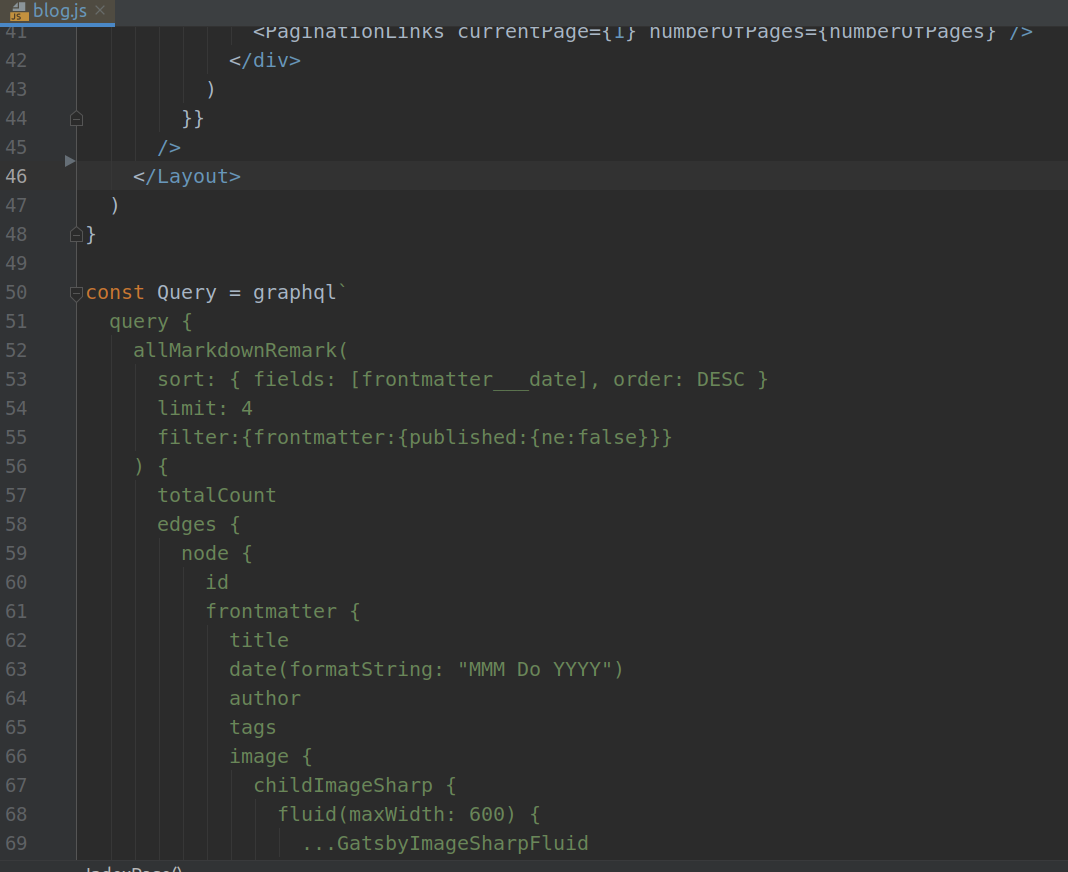The image size is (1068, 872).
Task: Click childImageSharp { on line 67
Action: pyautogui.click(x=355, y=785)
